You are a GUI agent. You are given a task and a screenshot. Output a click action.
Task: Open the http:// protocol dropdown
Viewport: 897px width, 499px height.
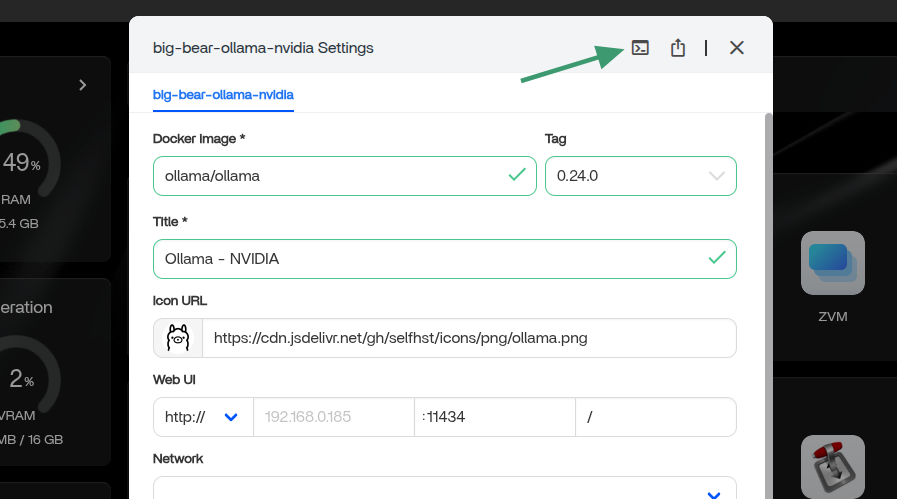coord(203,417)
